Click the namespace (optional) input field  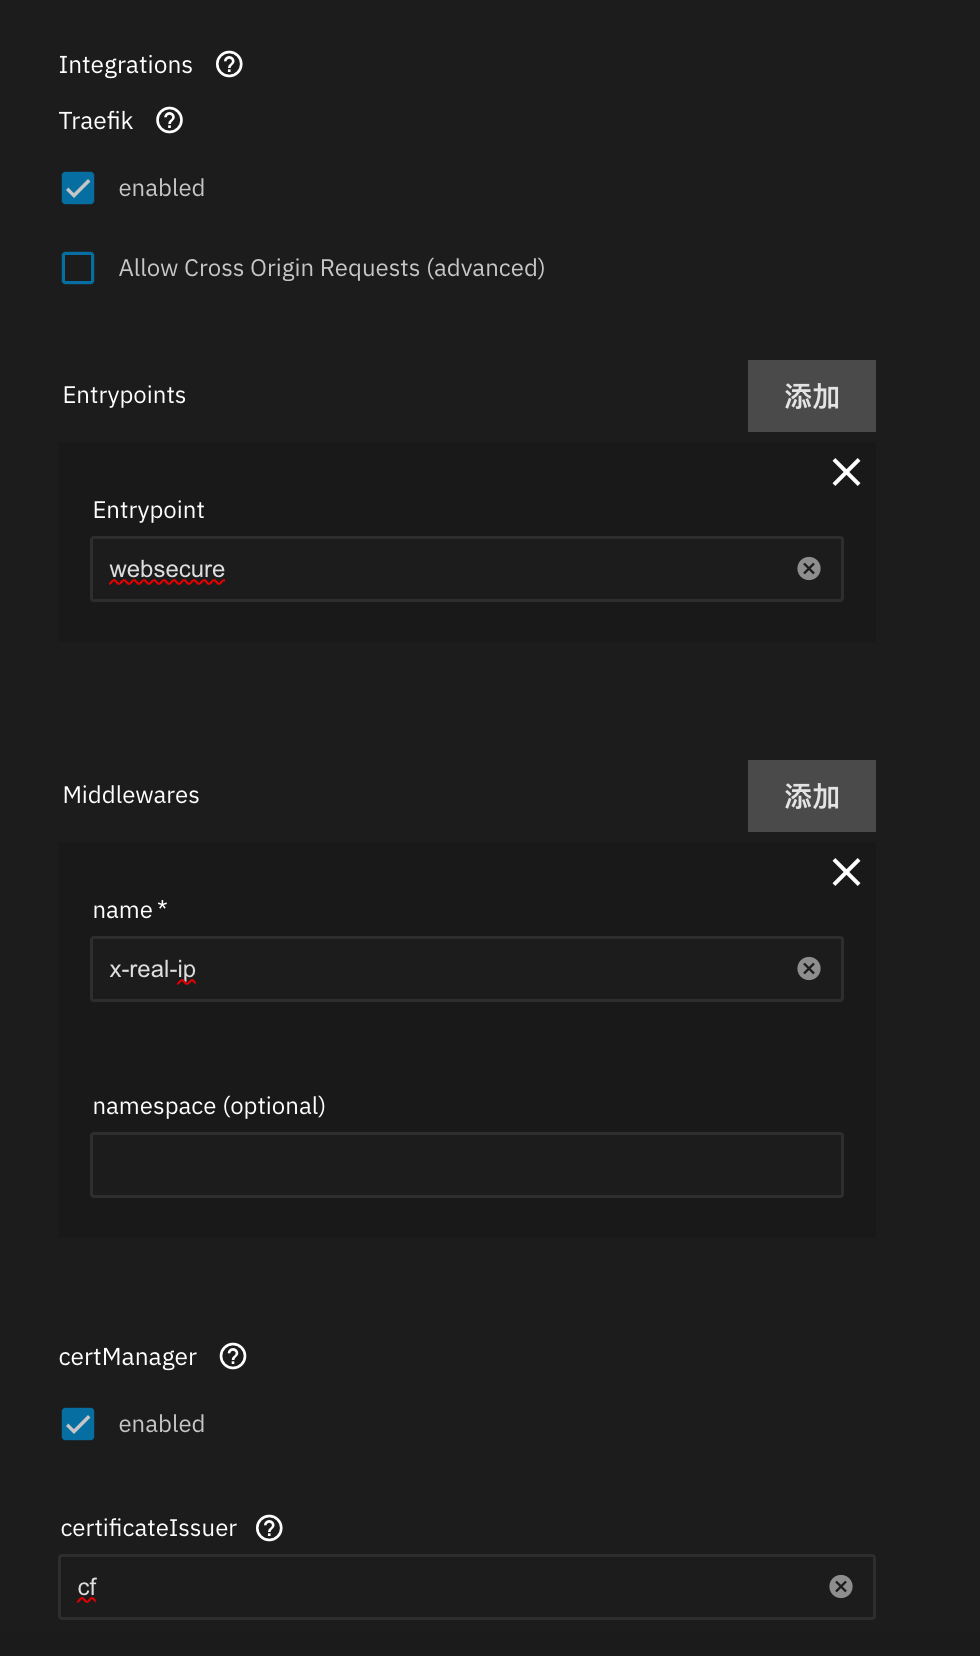pyautogui.click(x=466, y=1165)
